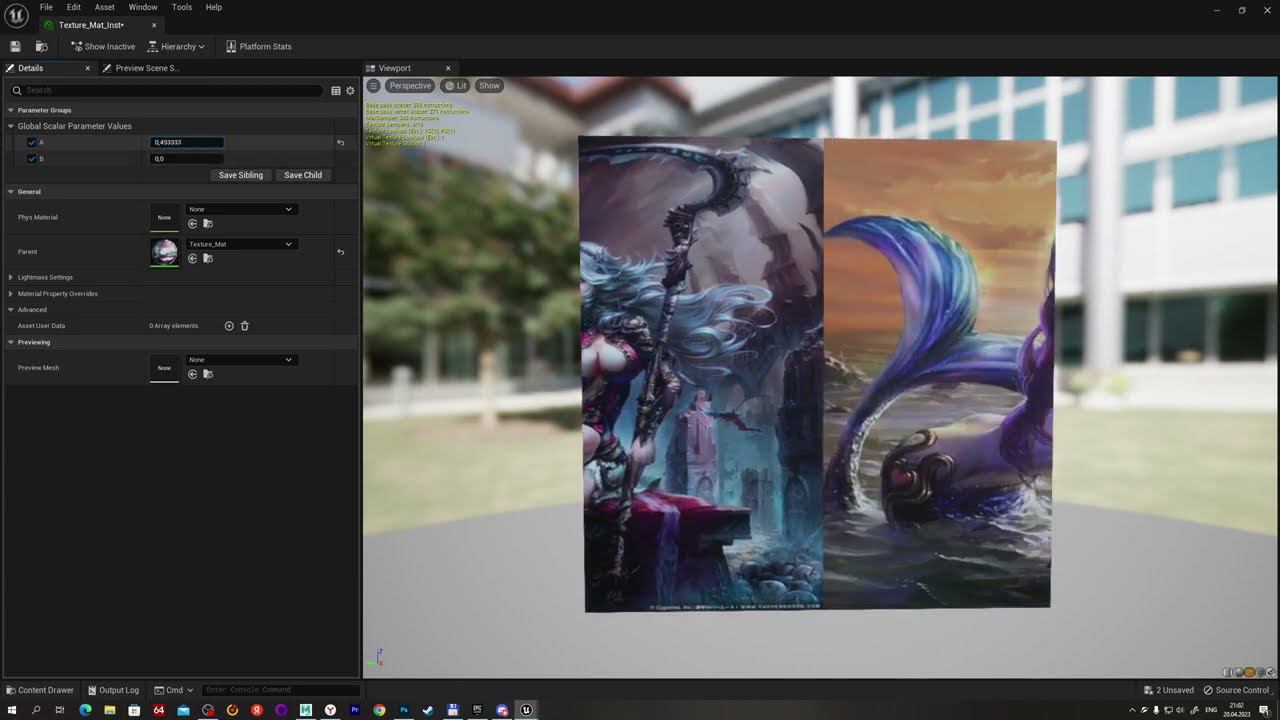
Task: Click the Save Sibling button
Action: tap(240, 175)
